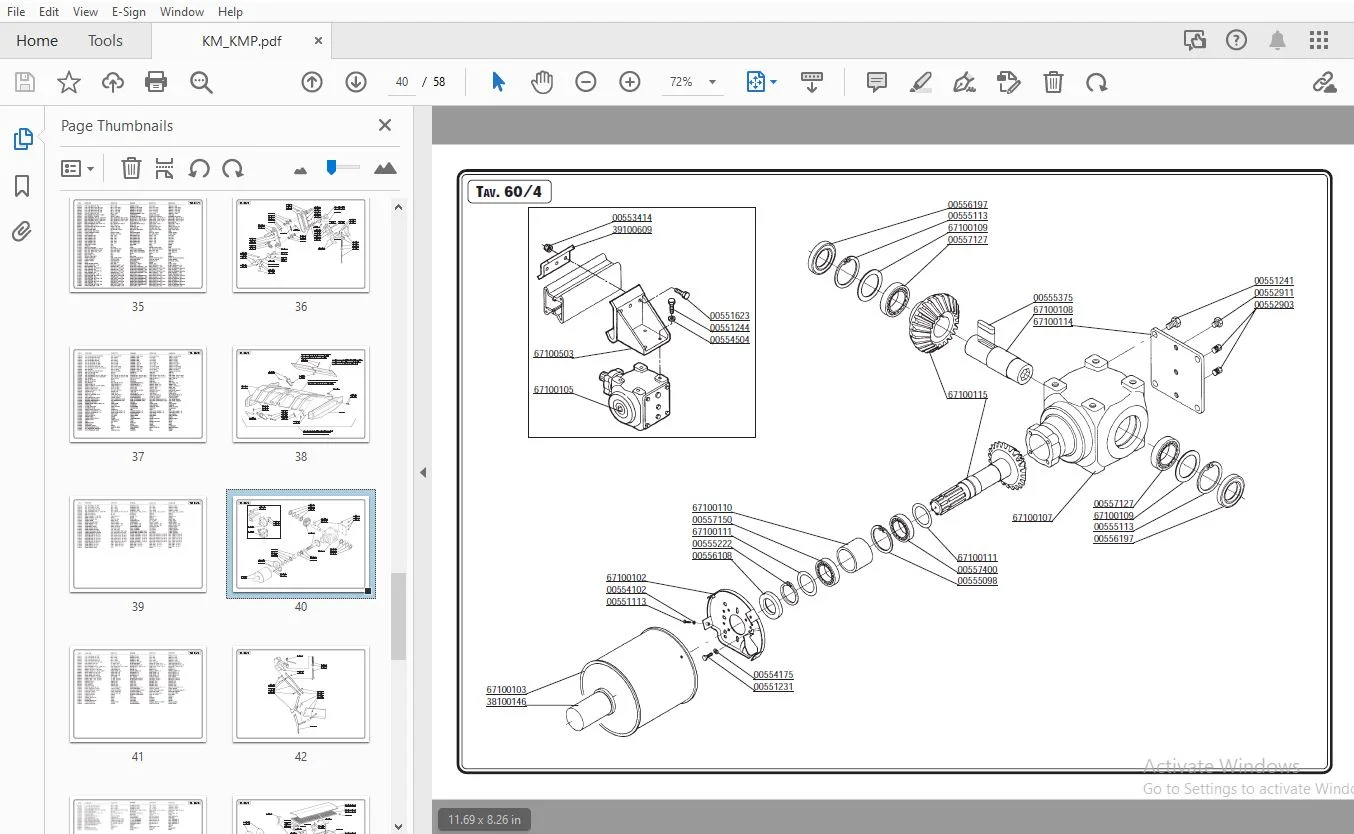
Task: Activate the Hand pan tool
Action: coord(542,82)
